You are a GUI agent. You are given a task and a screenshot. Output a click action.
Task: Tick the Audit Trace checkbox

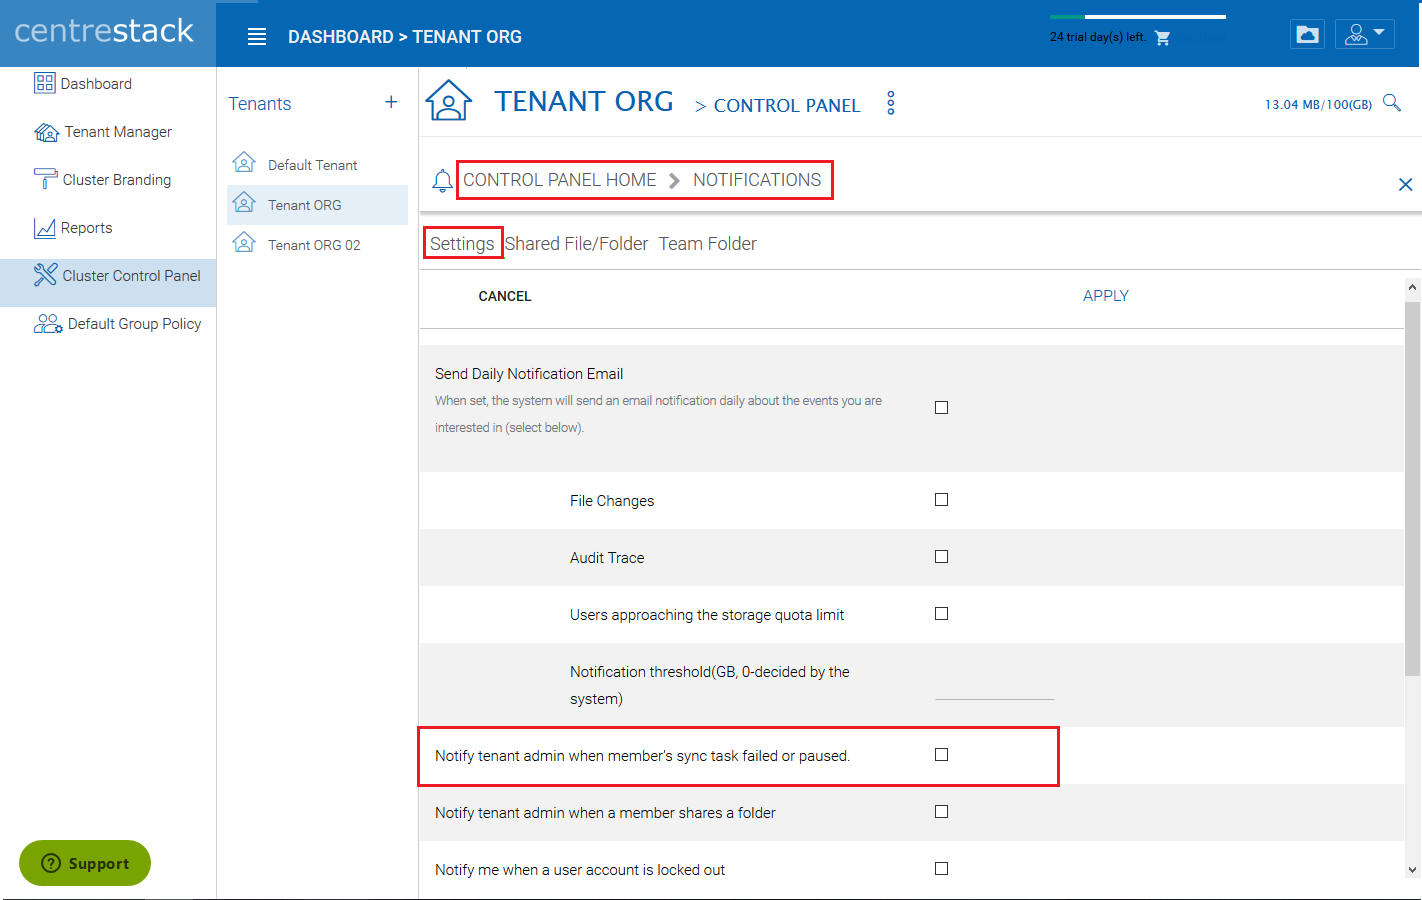point(941,556)
